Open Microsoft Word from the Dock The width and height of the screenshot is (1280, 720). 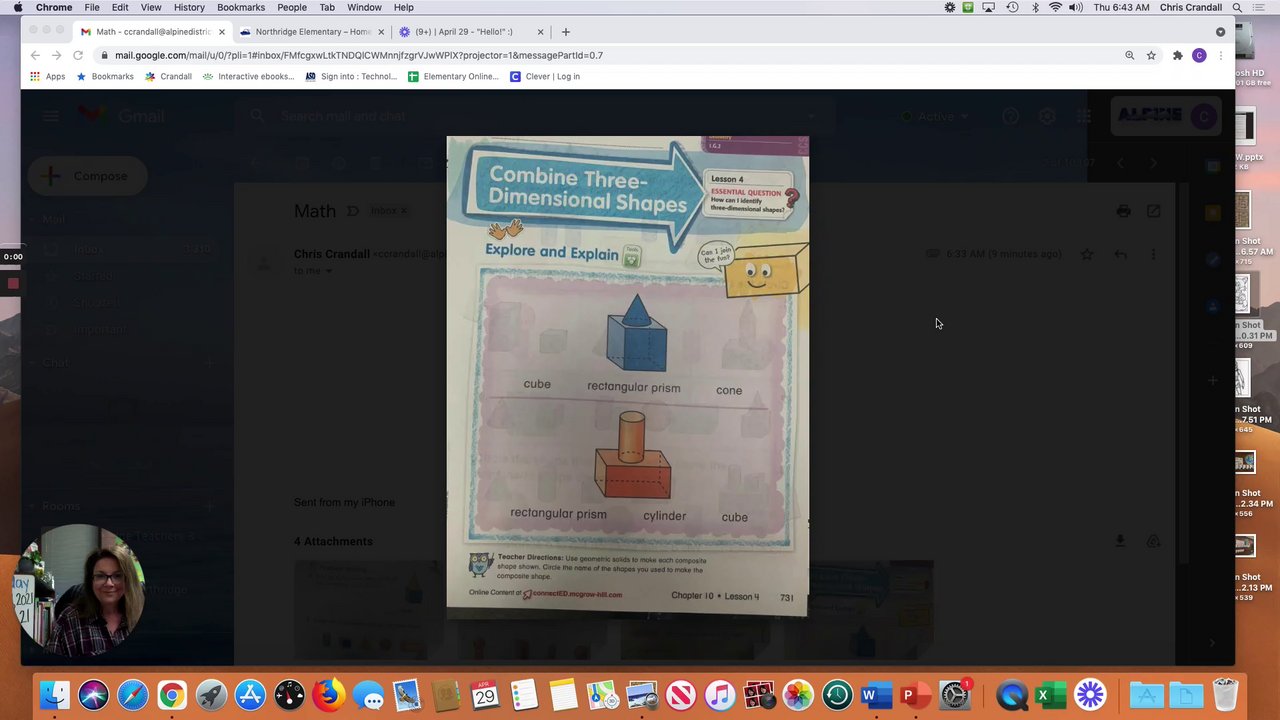pos(875,694)
